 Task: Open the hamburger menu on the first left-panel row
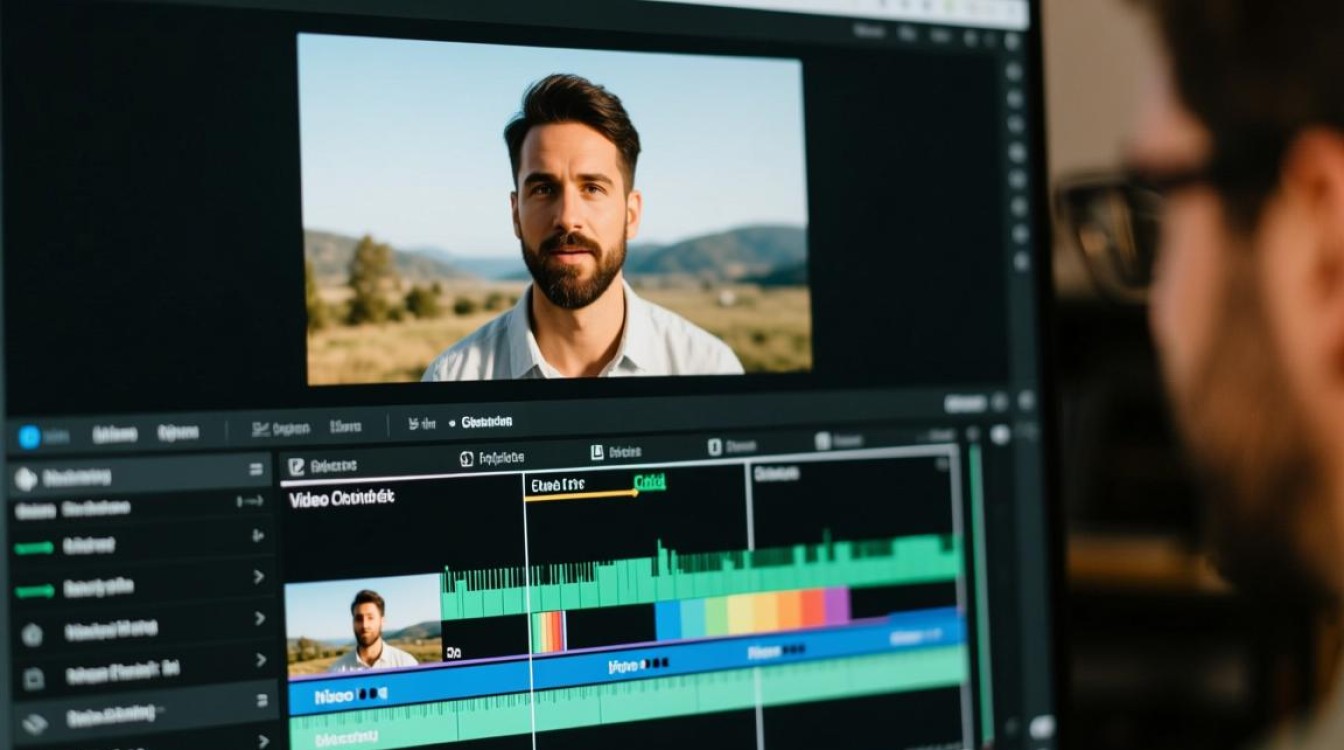(255, 469)
